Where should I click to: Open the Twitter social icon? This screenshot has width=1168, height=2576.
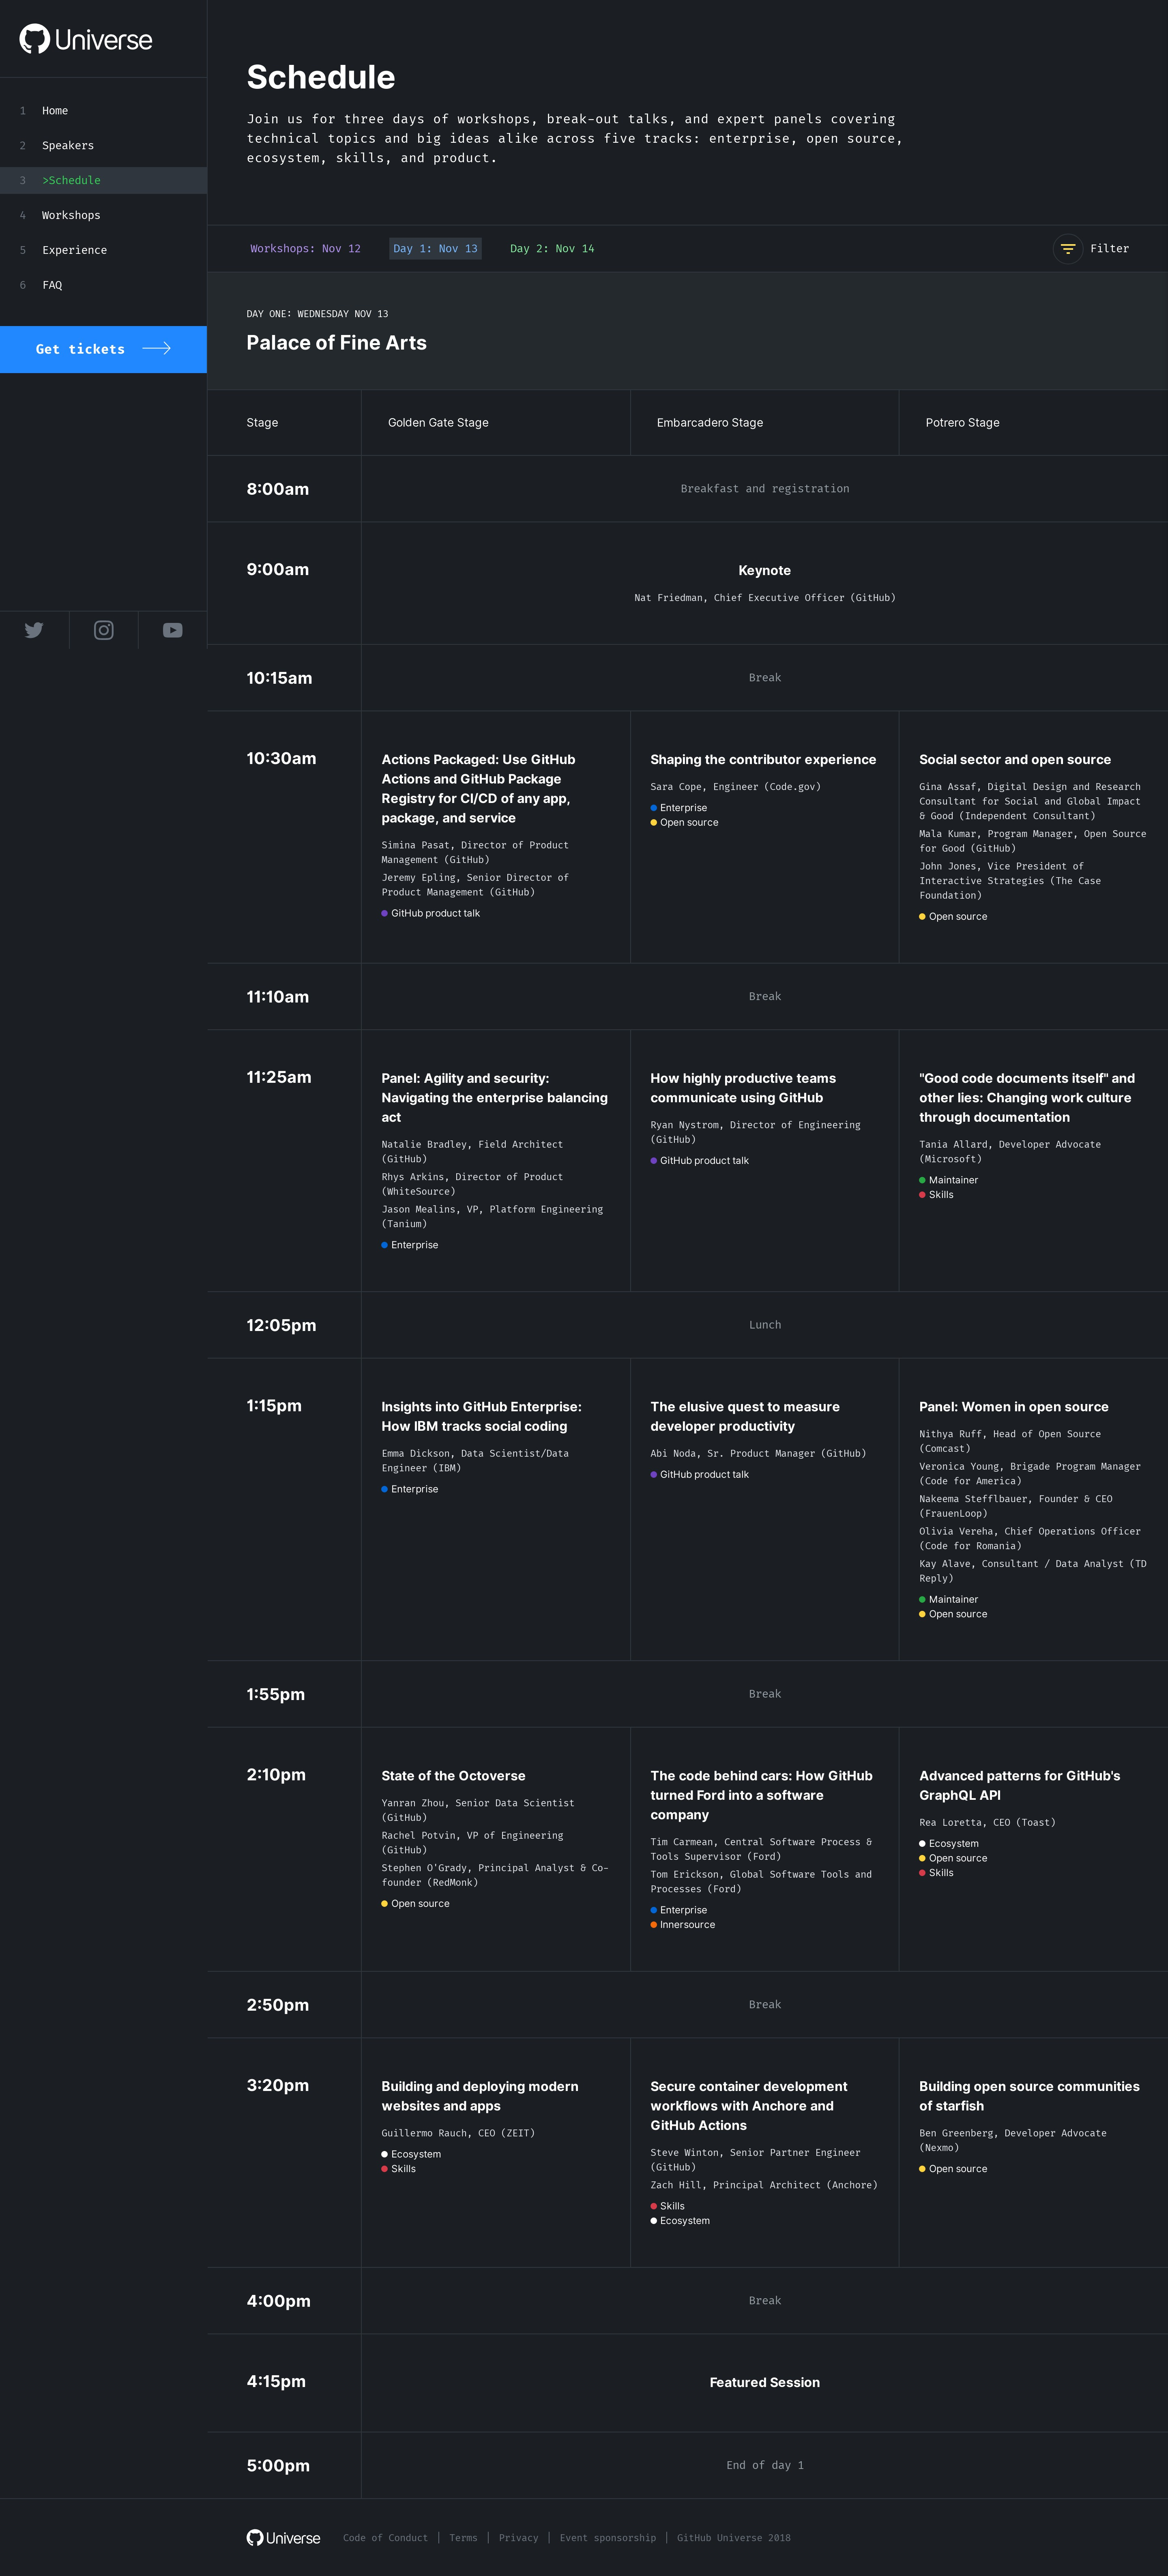[34, 630]
